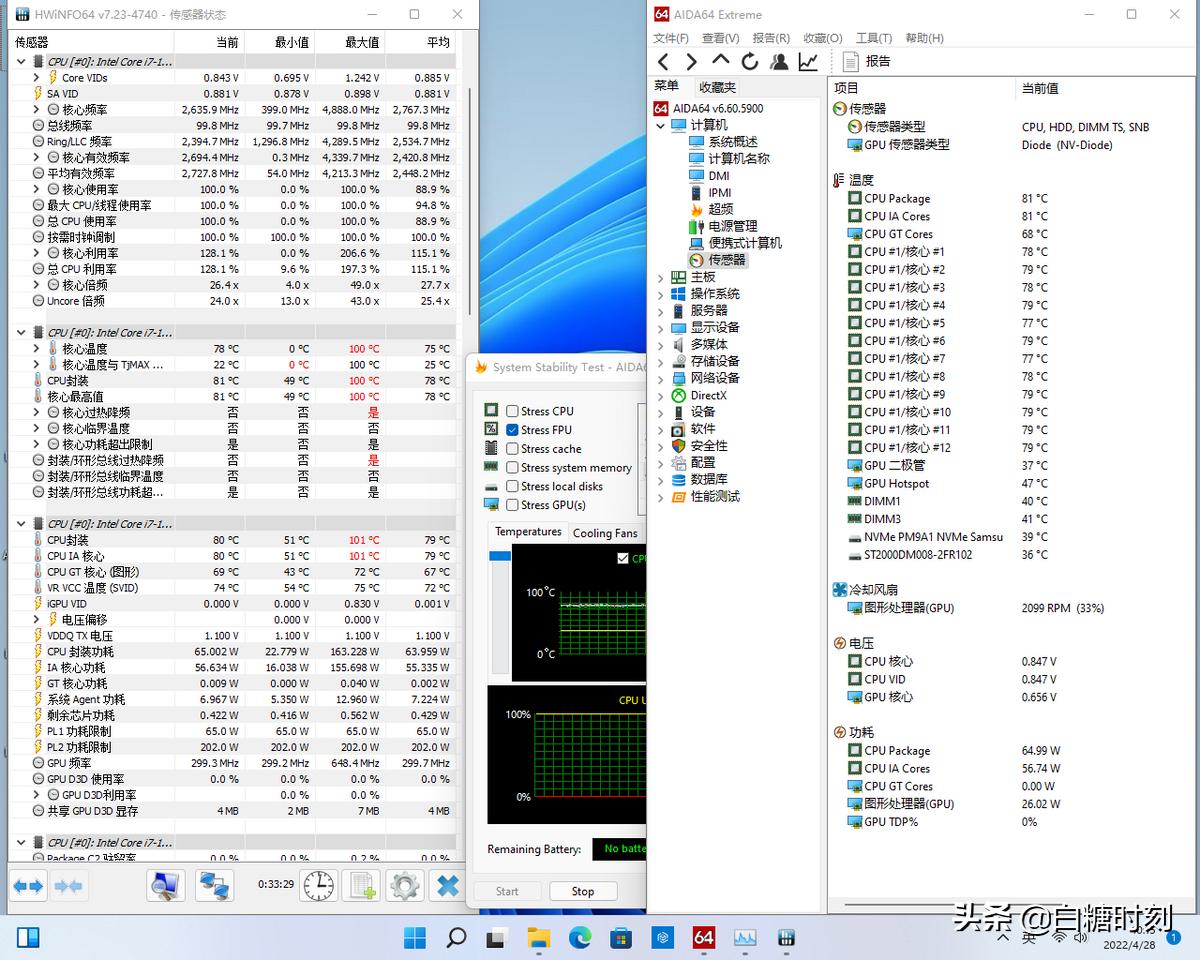
Task: Open the 工具(T) menu in AIDA64
Action: [x=872, y=37]
